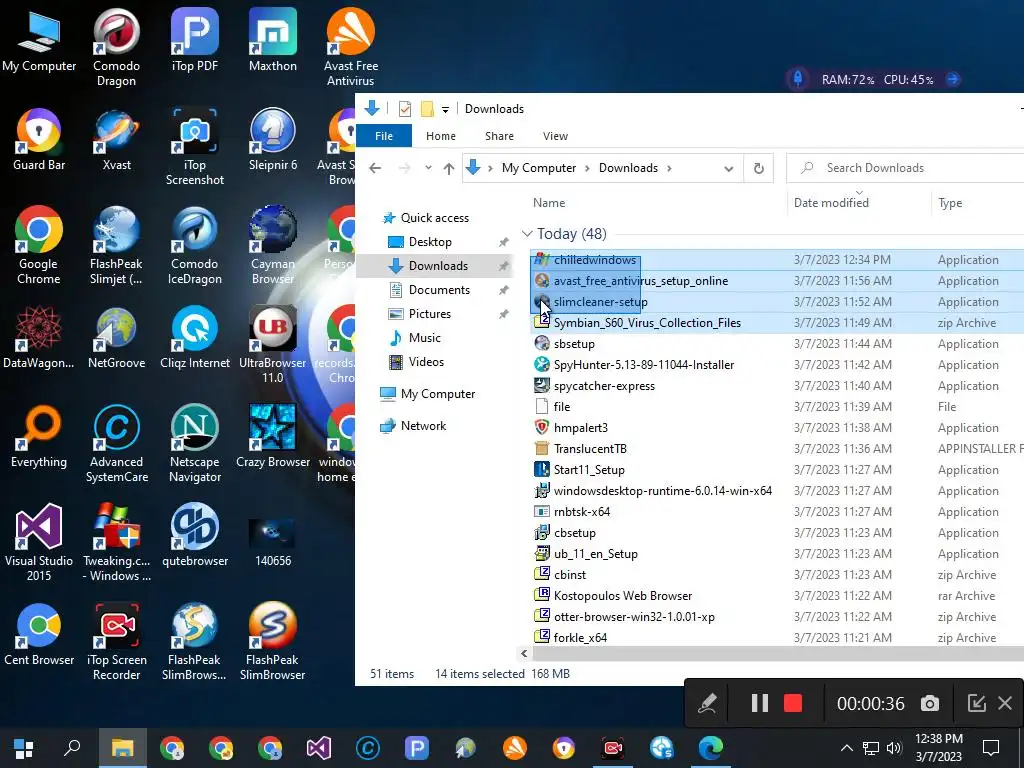Select the FlashPeak Slimjet desktop icon

(116, 246)
